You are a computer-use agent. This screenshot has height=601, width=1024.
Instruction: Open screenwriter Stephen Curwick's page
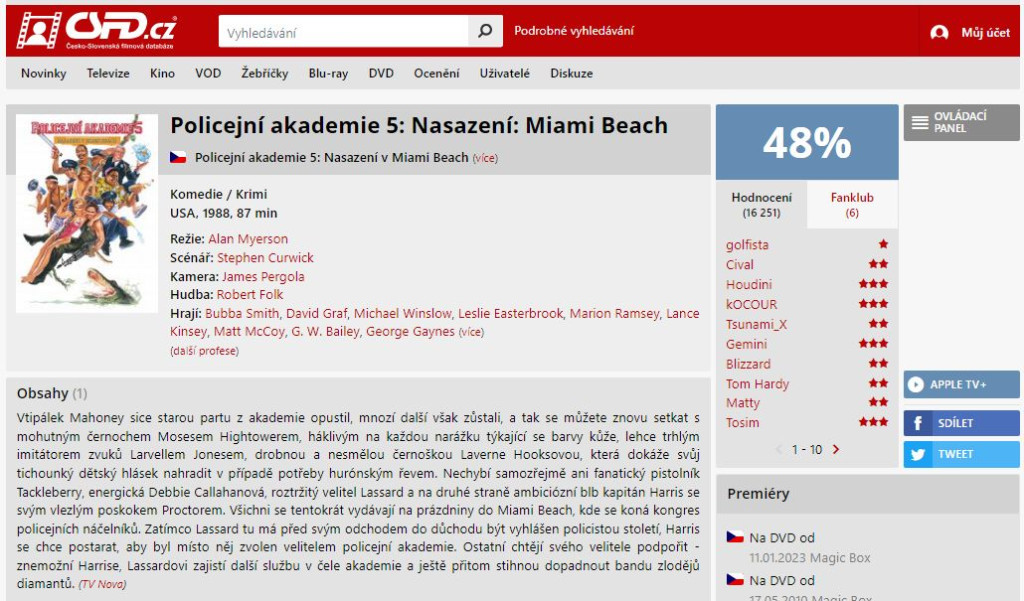click(265, 257)
